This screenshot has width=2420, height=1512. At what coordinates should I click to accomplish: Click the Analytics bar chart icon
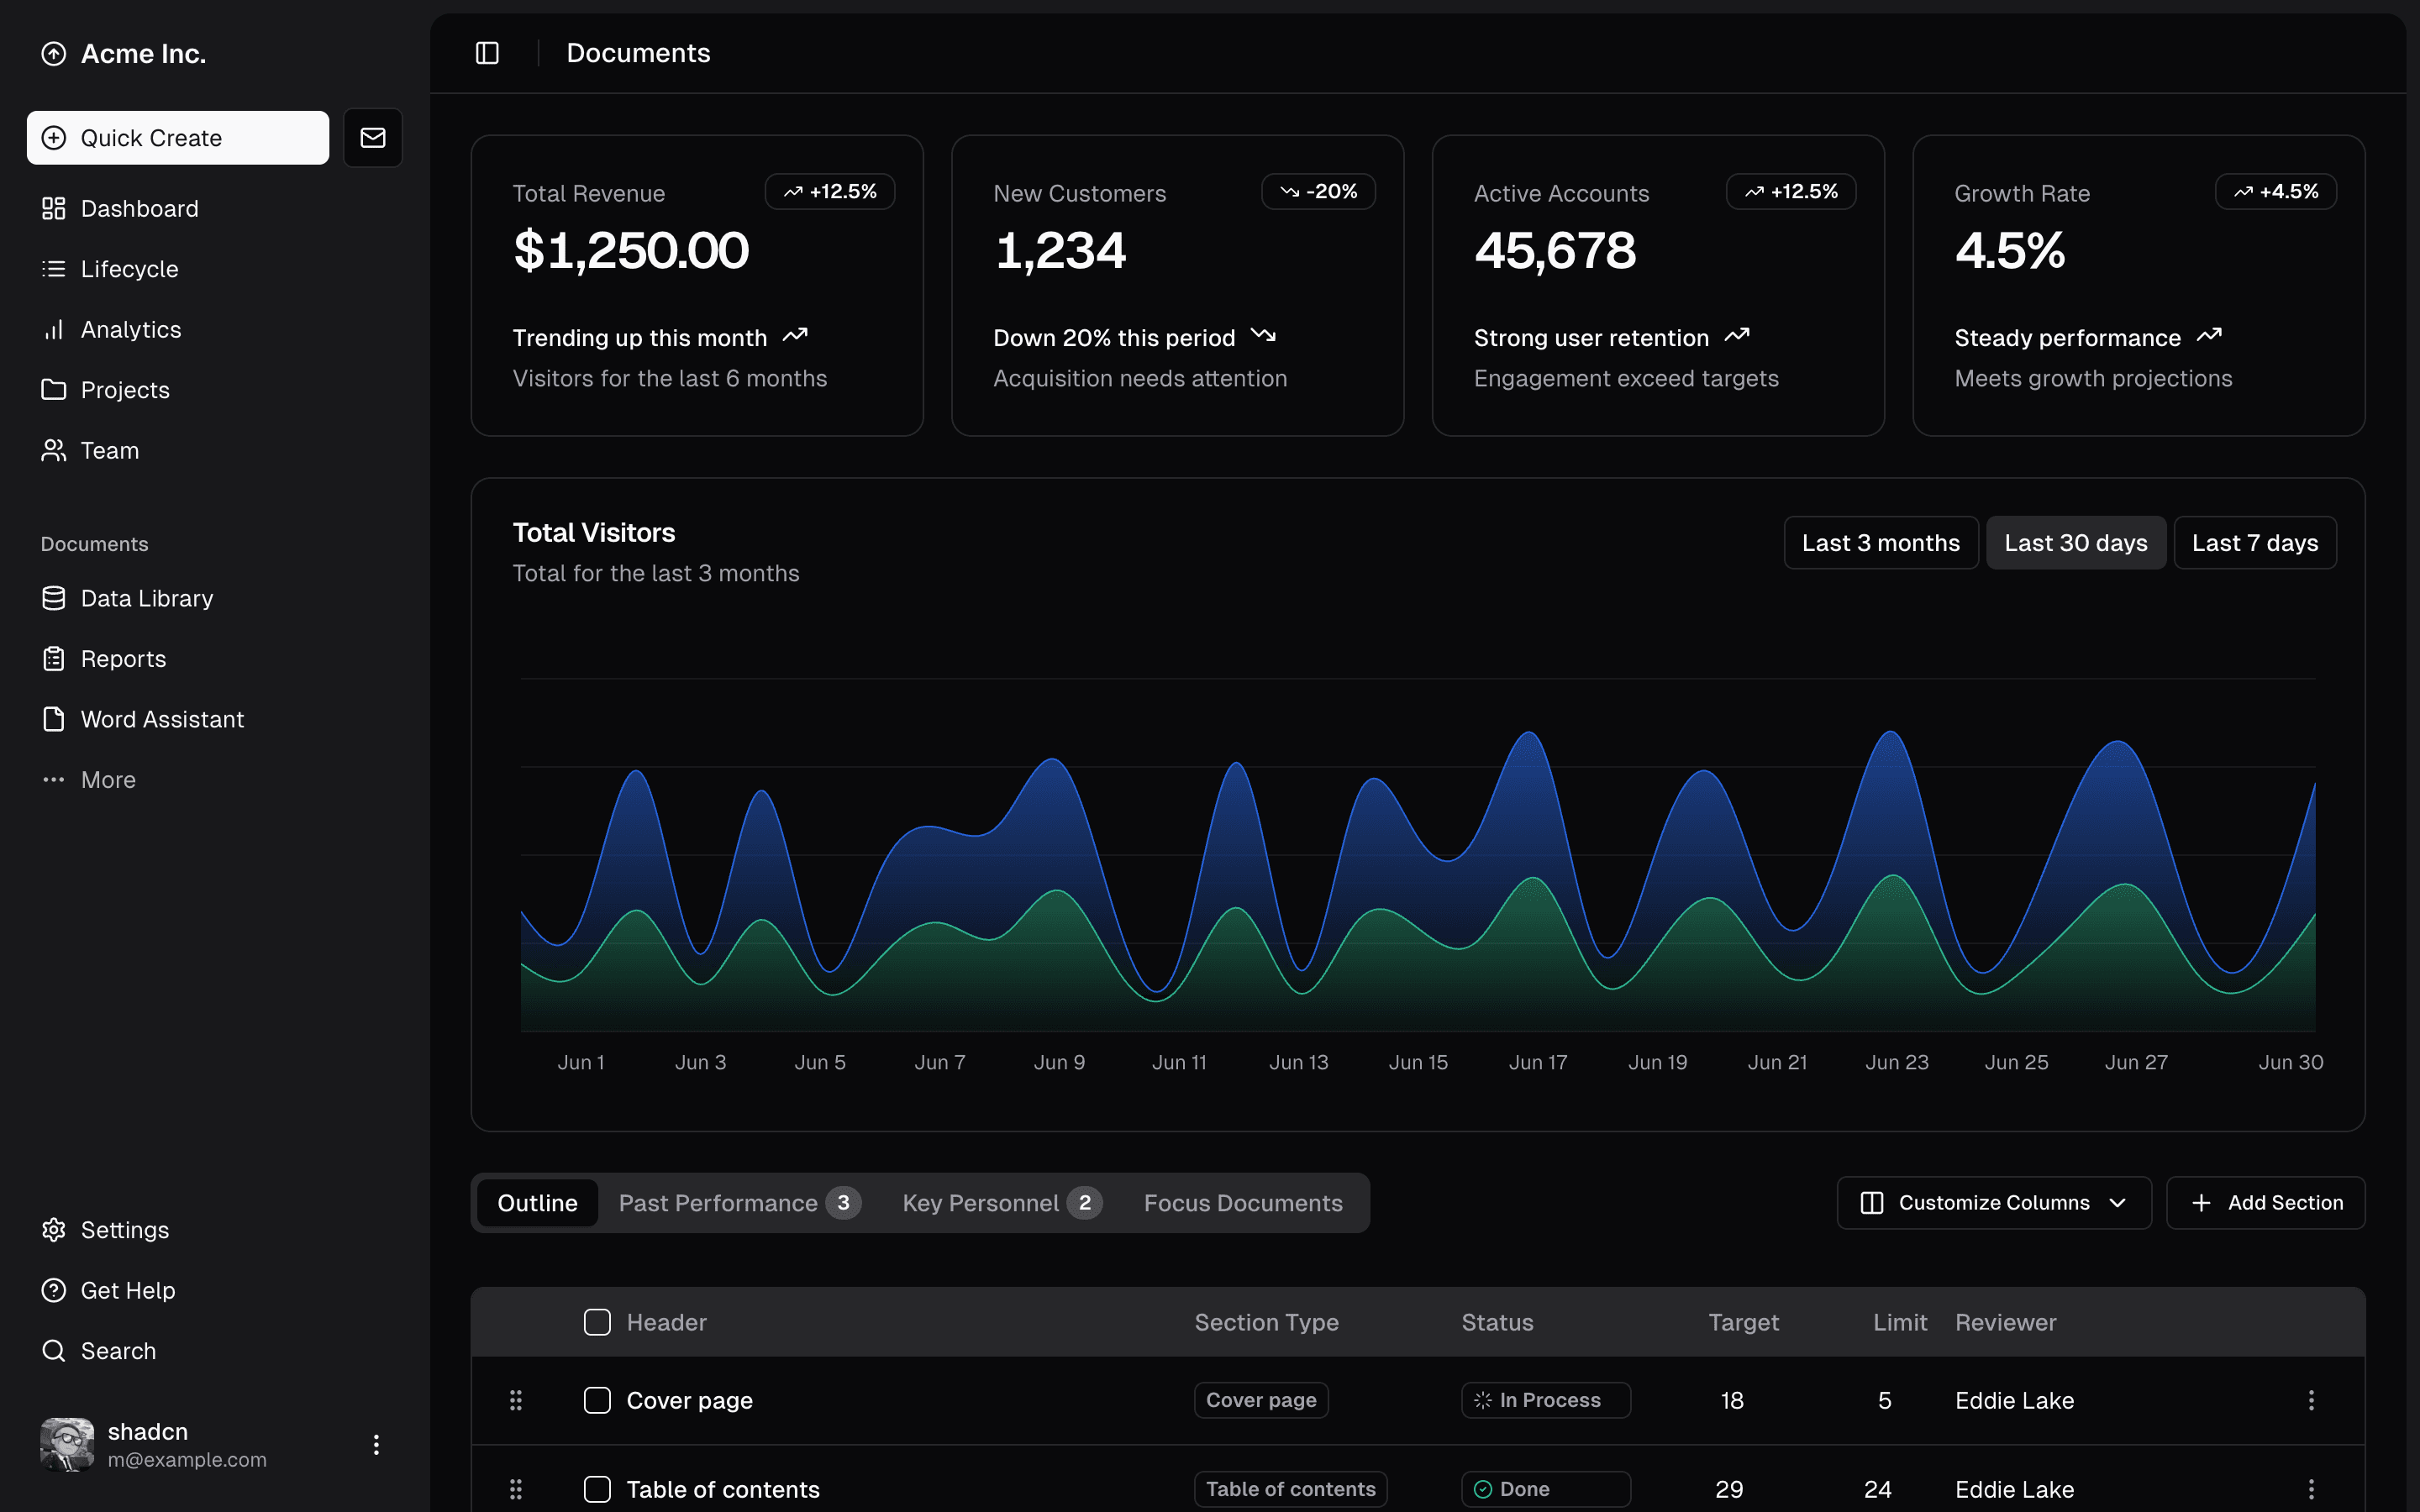(54, 330)
